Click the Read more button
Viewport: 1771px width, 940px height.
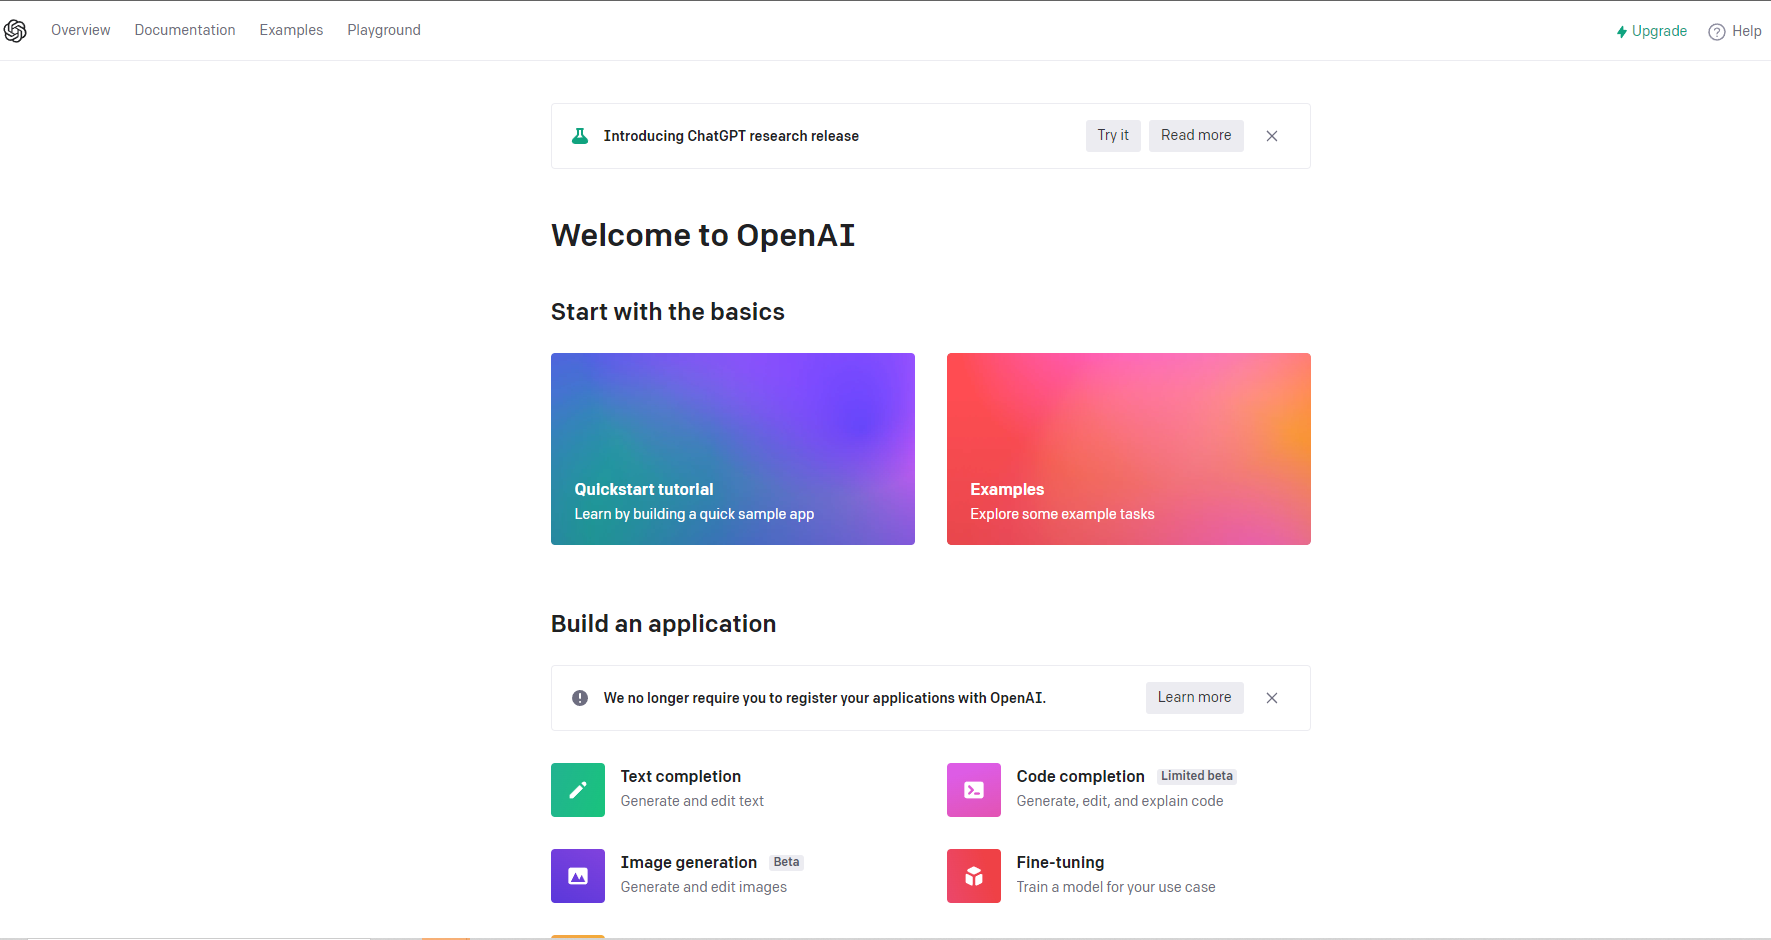[x=1196, y=136]
